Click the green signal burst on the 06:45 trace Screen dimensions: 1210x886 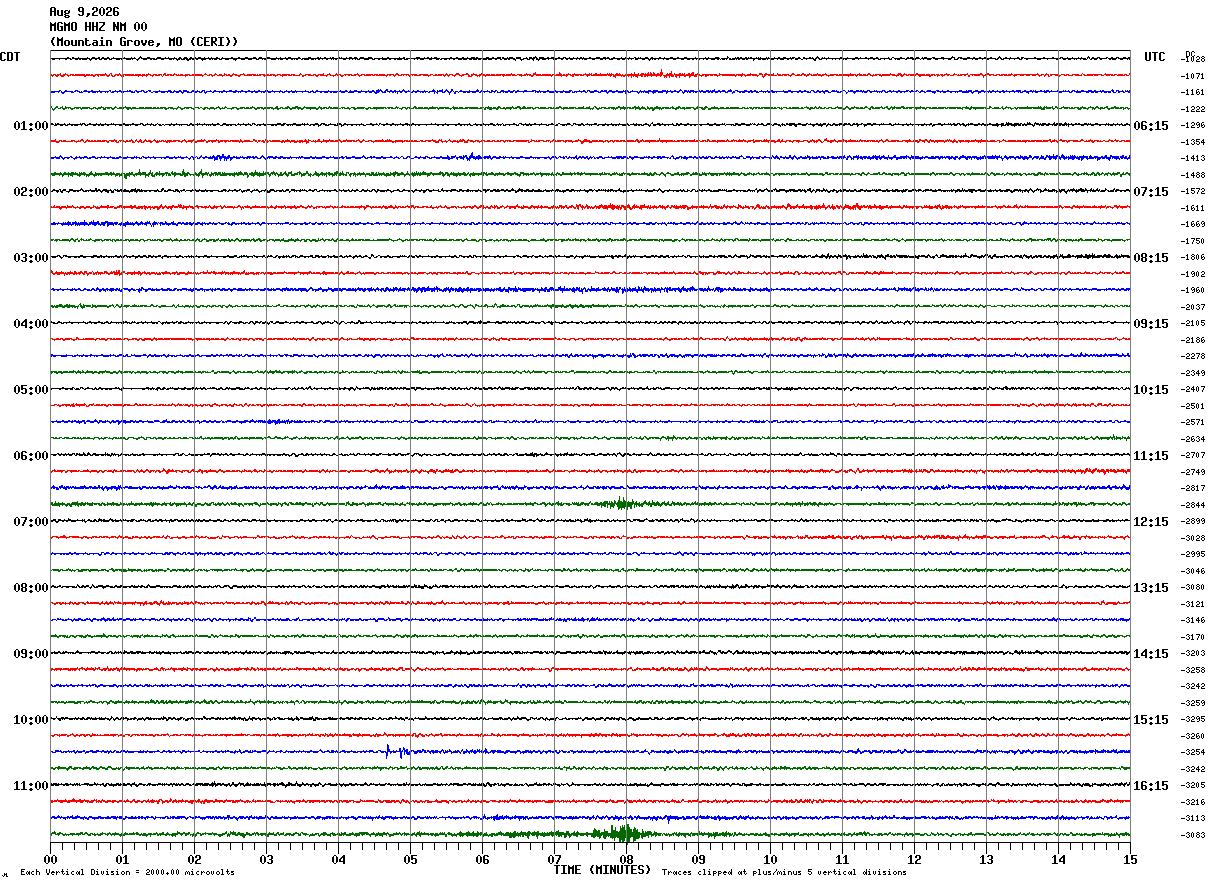tap(620, 503)
